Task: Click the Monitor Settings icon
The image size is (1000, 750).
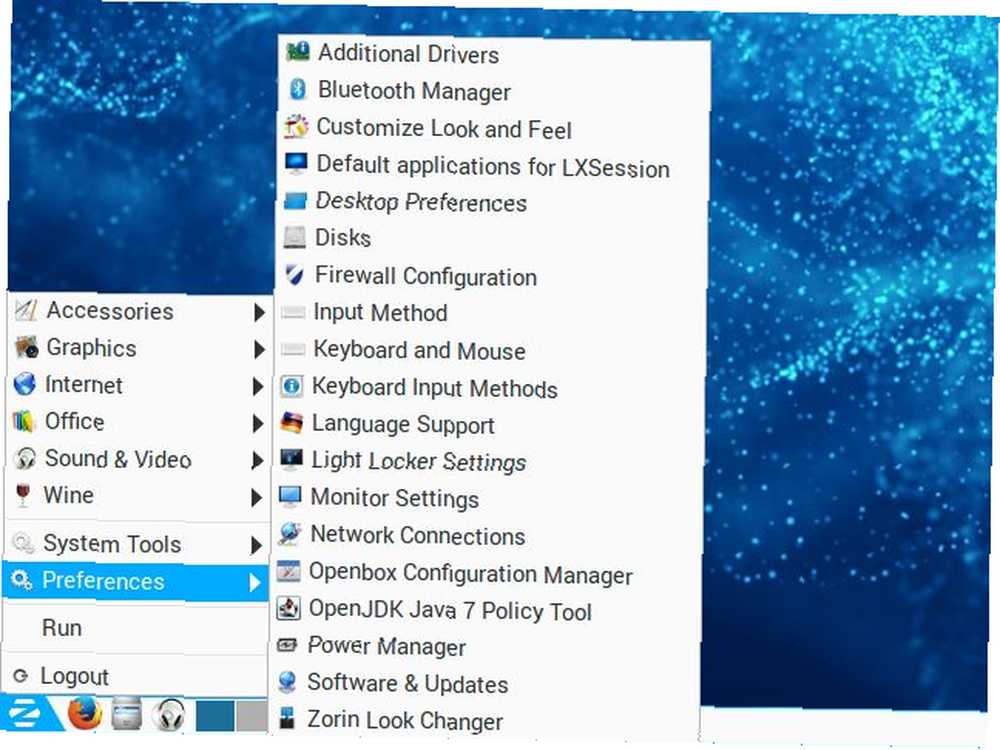Action: click(x=290, y=496)
